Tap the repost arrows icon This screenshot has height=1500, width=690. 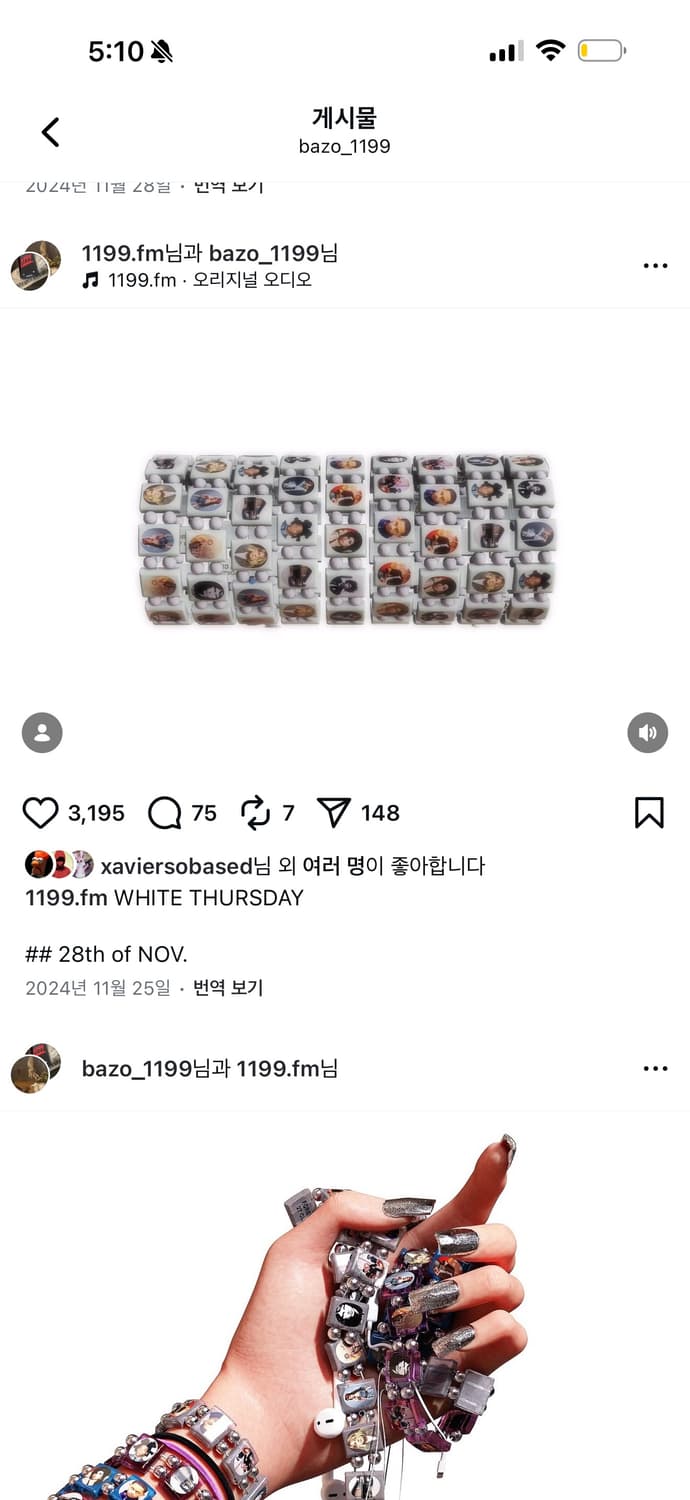coord(256,813)
